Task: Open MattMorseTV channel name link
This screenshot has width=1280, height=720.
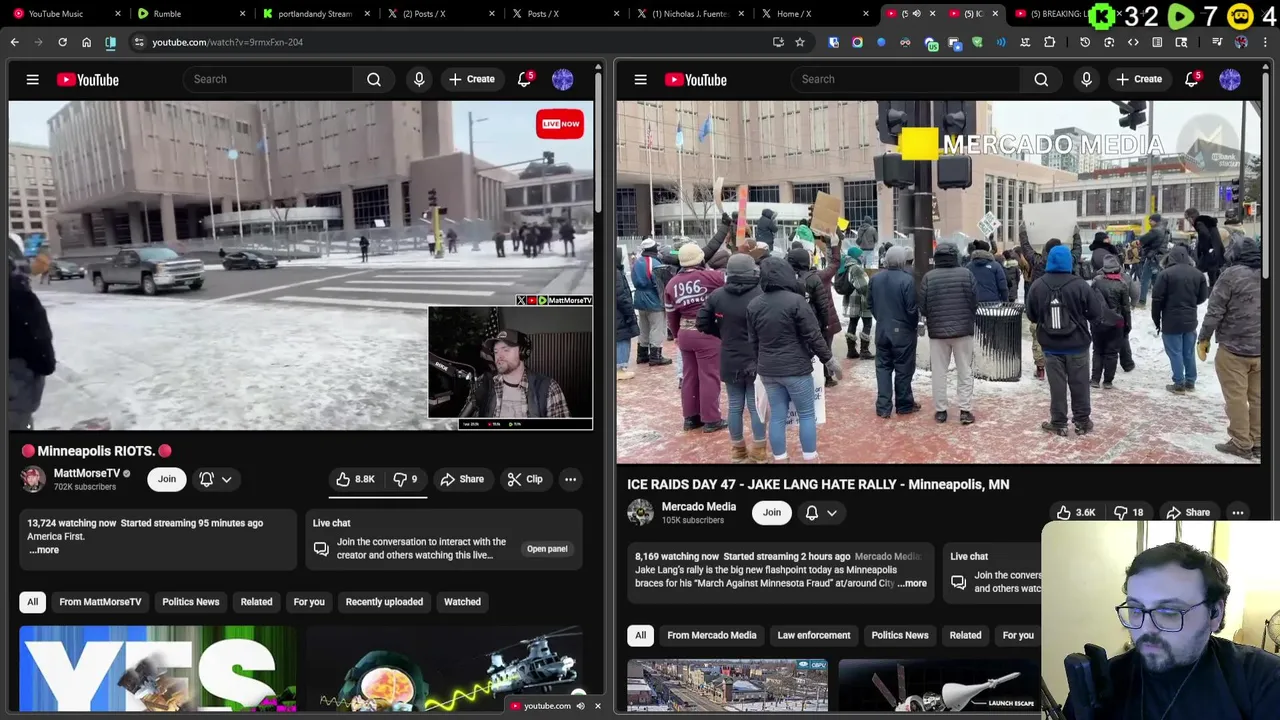Action: (86, 473)
